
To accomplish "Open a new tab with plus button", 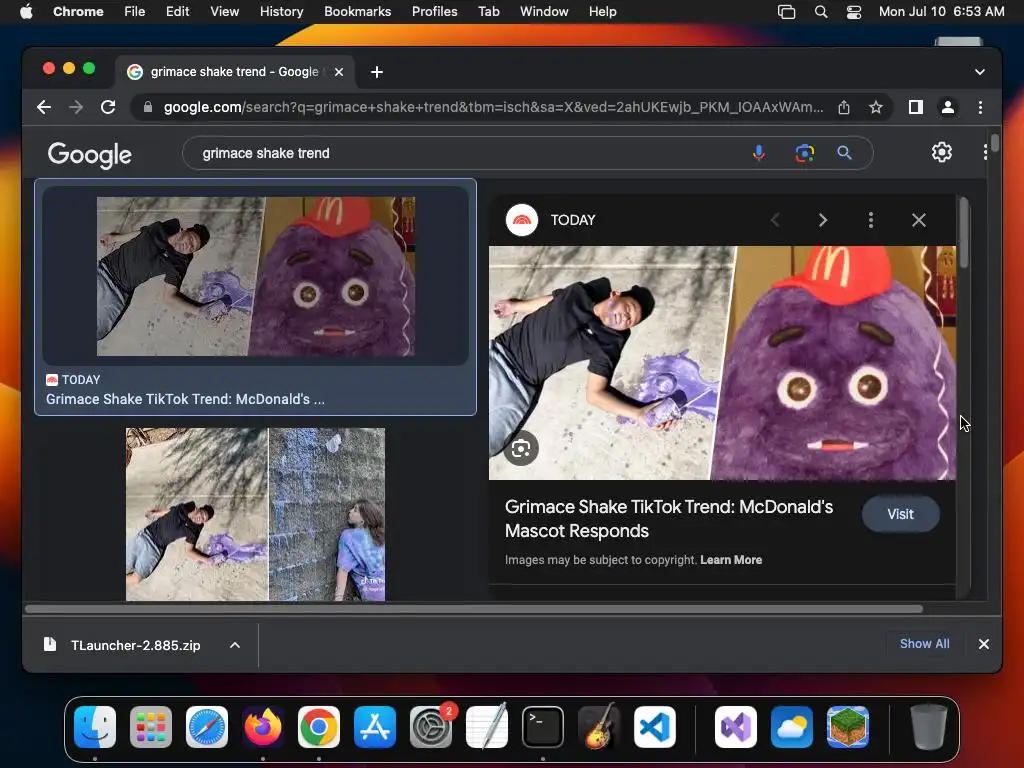I will pyautogui.click(x=377, y=72).
